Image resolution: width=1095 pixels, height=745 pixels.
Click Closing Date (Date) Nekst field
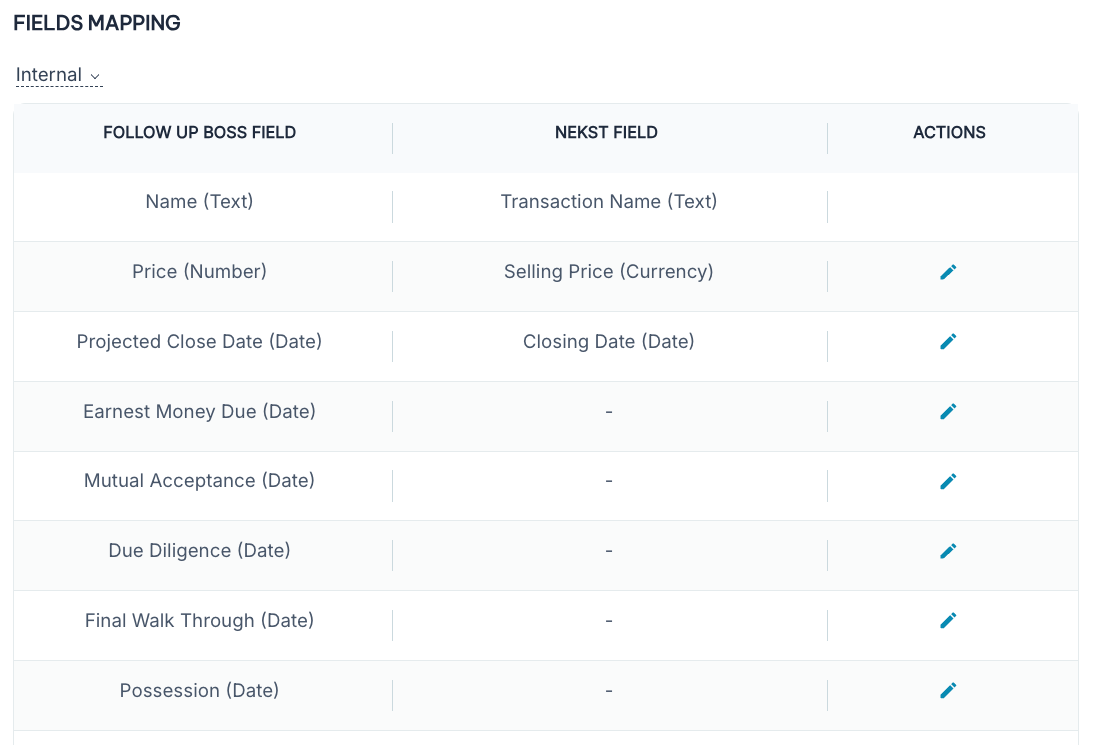pyautogui.click(x=608, y=342)
